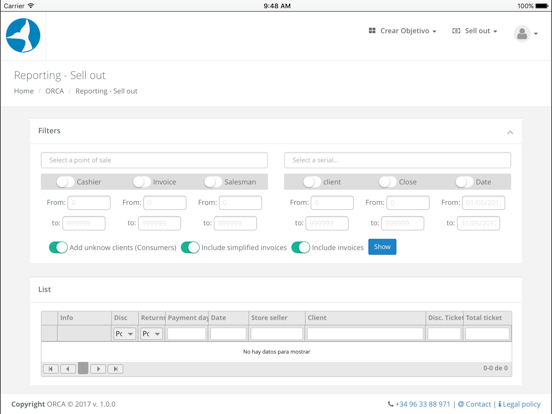The image size is (552, 414).
Task: Open ORCA breadcrumb link
Action: click(x=55, y=91)
